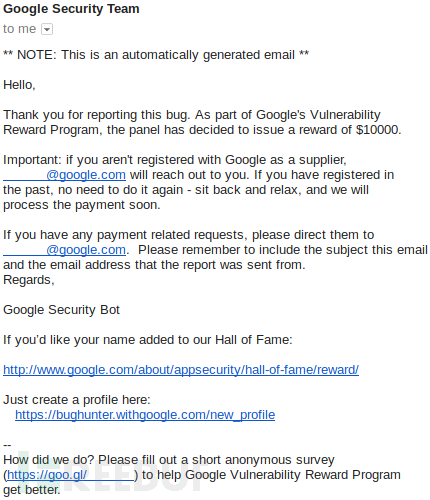Open the goo.gl survey link
The image size is (430, 500).
point(70,475)
